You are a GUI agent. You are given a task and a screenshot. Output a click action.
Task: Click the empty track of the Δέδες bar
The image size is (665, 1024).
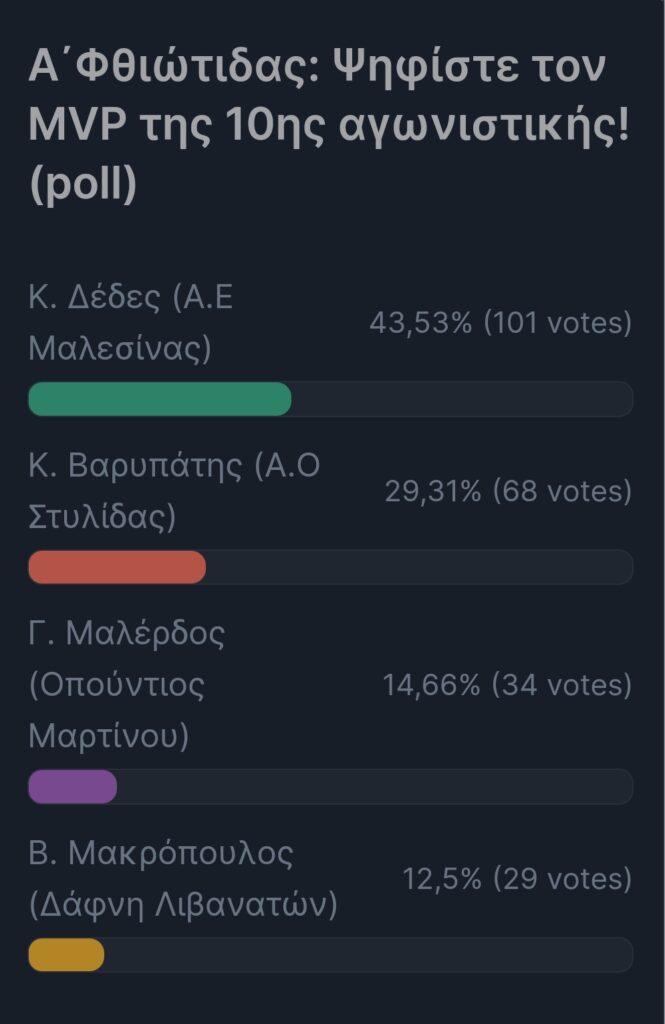point(462,399)
